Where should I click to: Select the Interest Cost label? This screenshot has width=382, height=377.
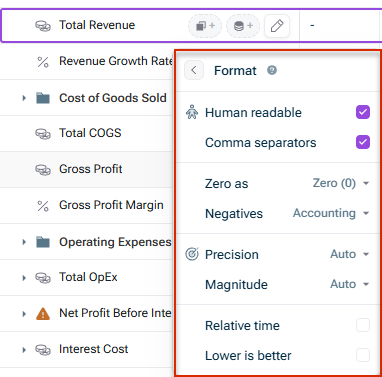(94, 349)
